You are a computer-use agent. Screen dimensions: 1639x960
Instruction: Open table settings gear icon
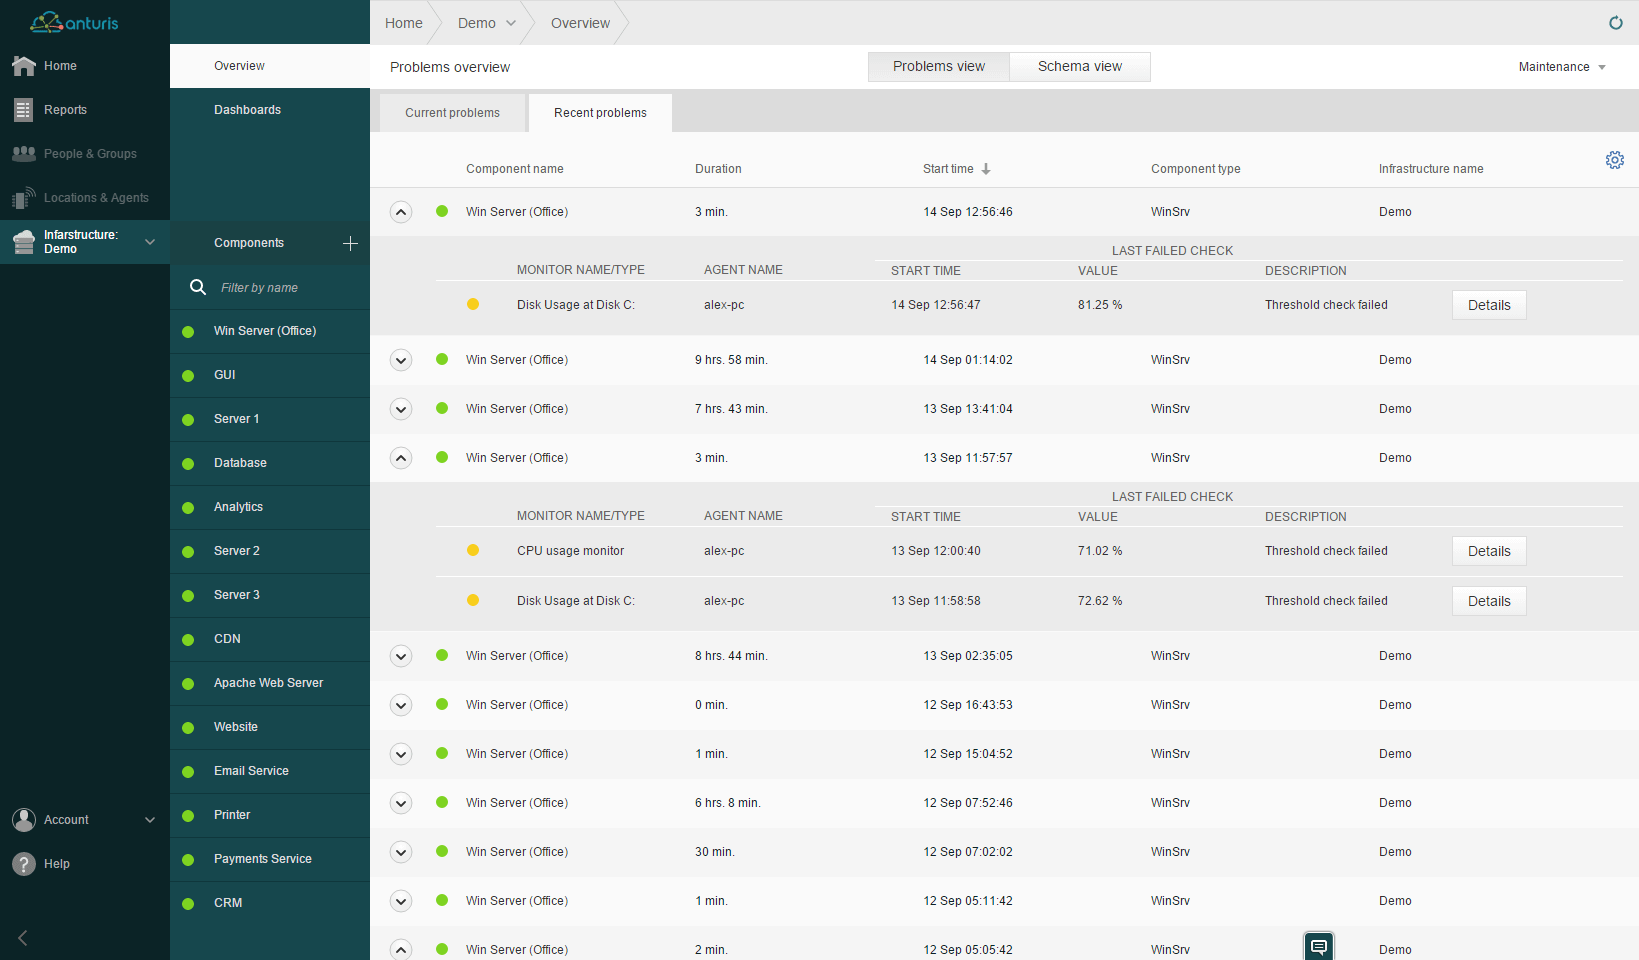1614,160
